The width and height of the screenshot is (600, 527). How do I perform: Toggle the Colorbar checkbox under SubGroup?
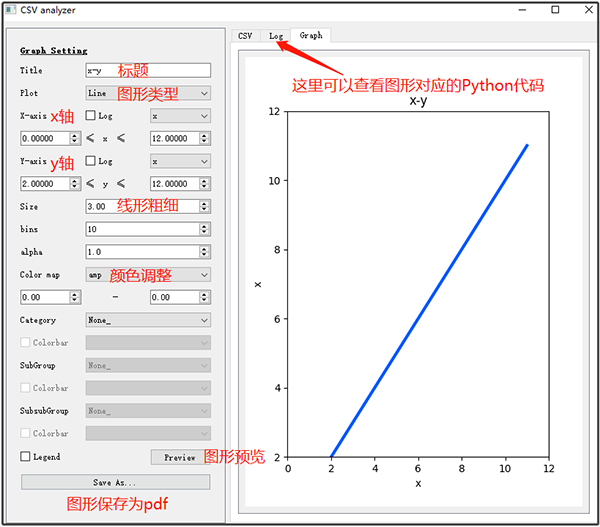(x=25, y=388)
